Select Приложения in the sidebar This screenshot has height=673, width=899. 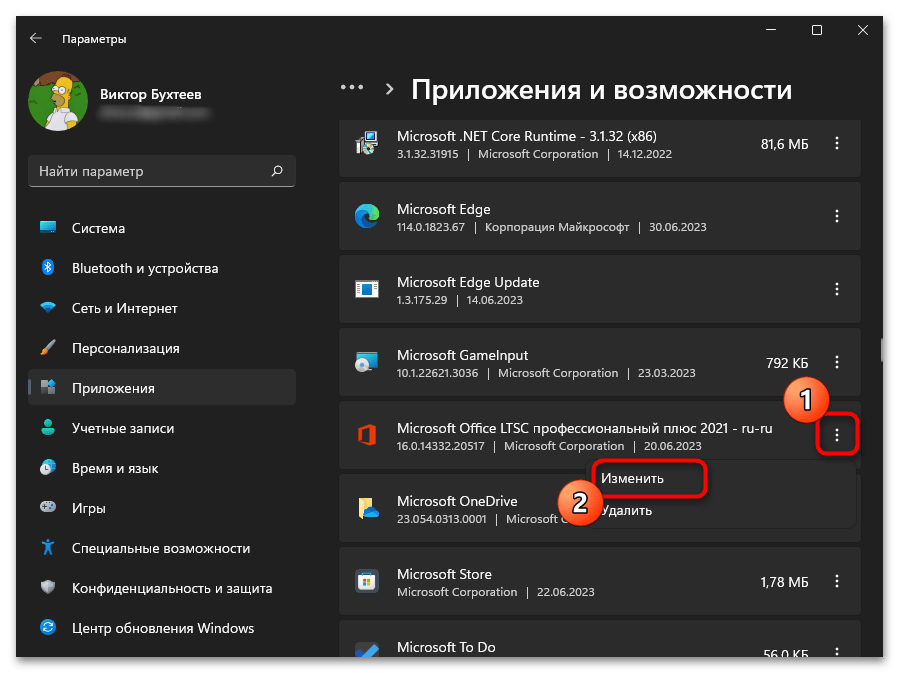point(162,388)
